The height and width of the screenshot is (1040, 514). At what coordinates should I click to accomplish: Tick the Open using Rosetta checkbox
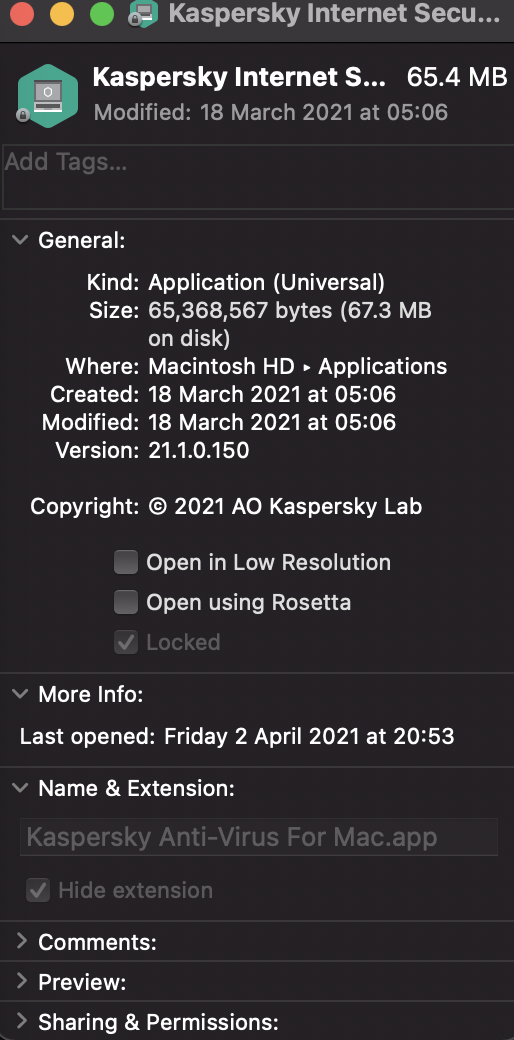tap(126, 602)
